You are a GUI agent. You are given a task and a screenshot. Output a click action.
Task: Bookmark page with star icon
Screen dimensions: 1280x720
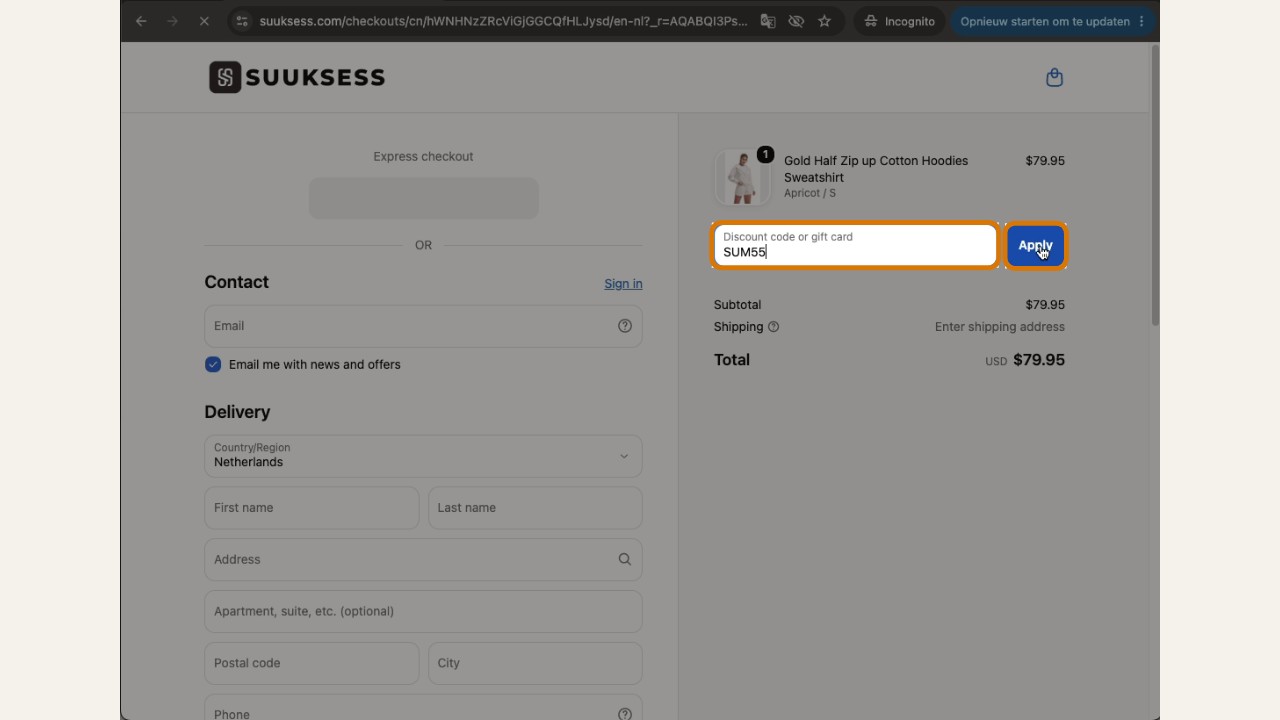824,21
